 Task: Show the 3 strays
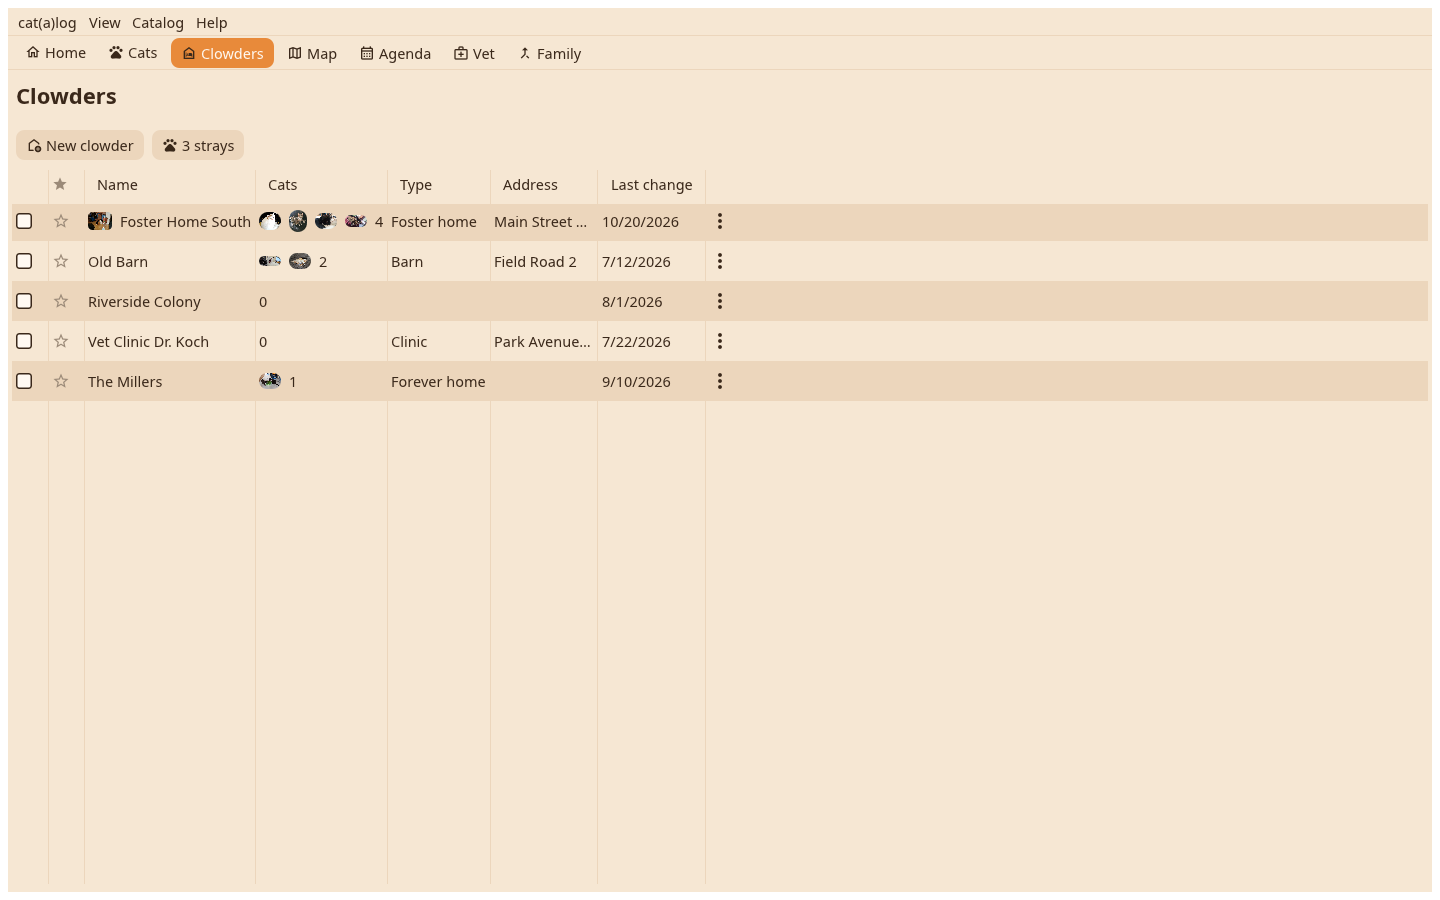click(x=198, y=145)
